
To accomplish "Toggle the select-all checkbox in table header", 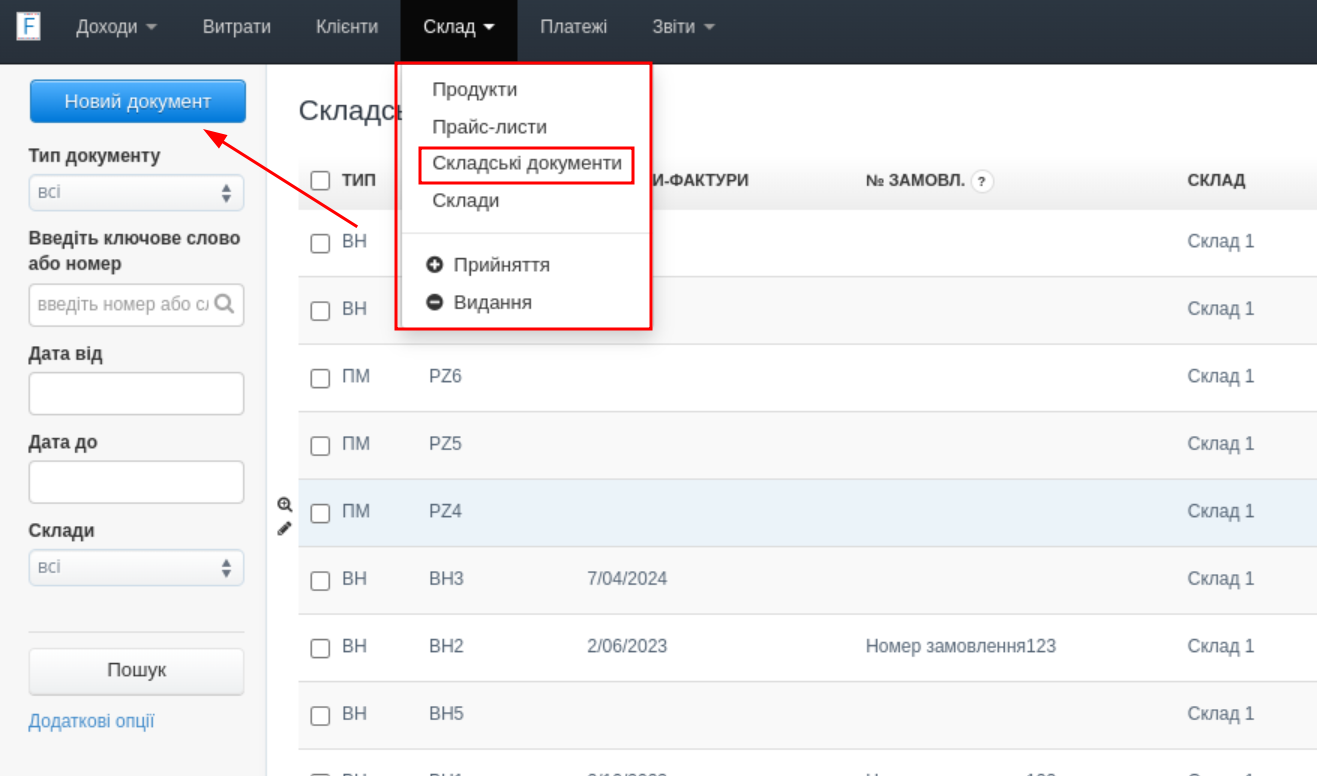I will 320,180.
